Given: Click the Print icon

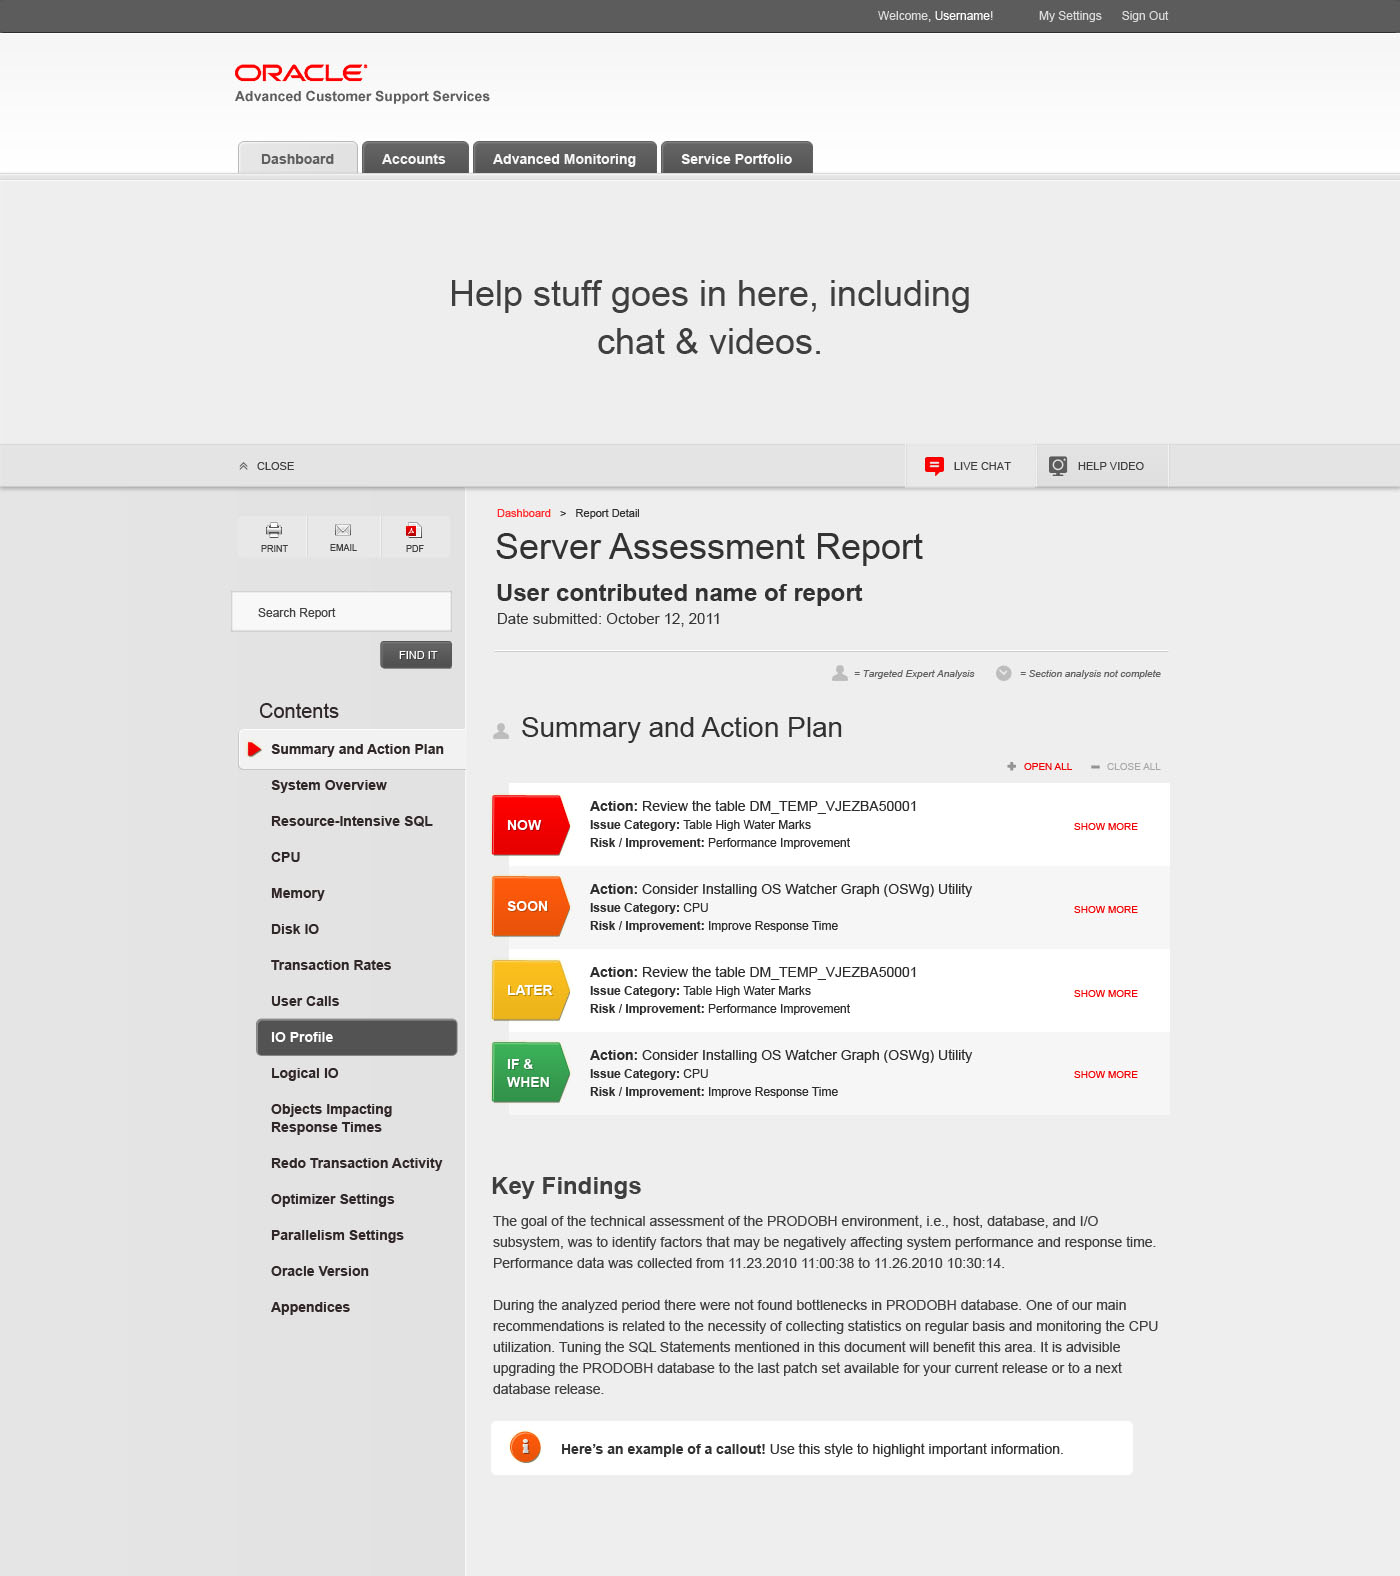Looking at the screenshot, I should click(x=274, y=530).
